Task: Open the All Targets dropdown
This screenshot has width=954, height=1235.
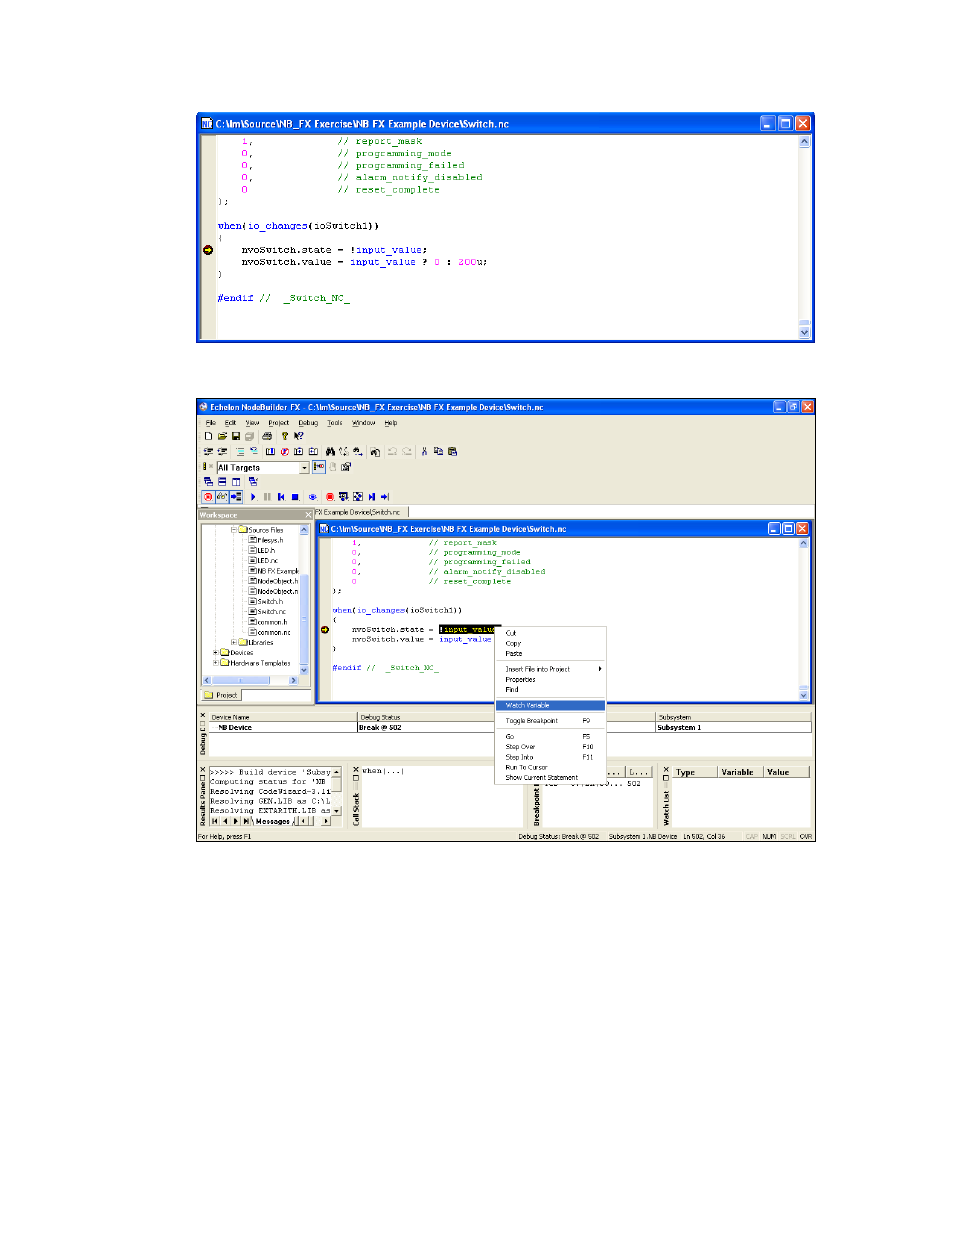Action: (304, 467)
